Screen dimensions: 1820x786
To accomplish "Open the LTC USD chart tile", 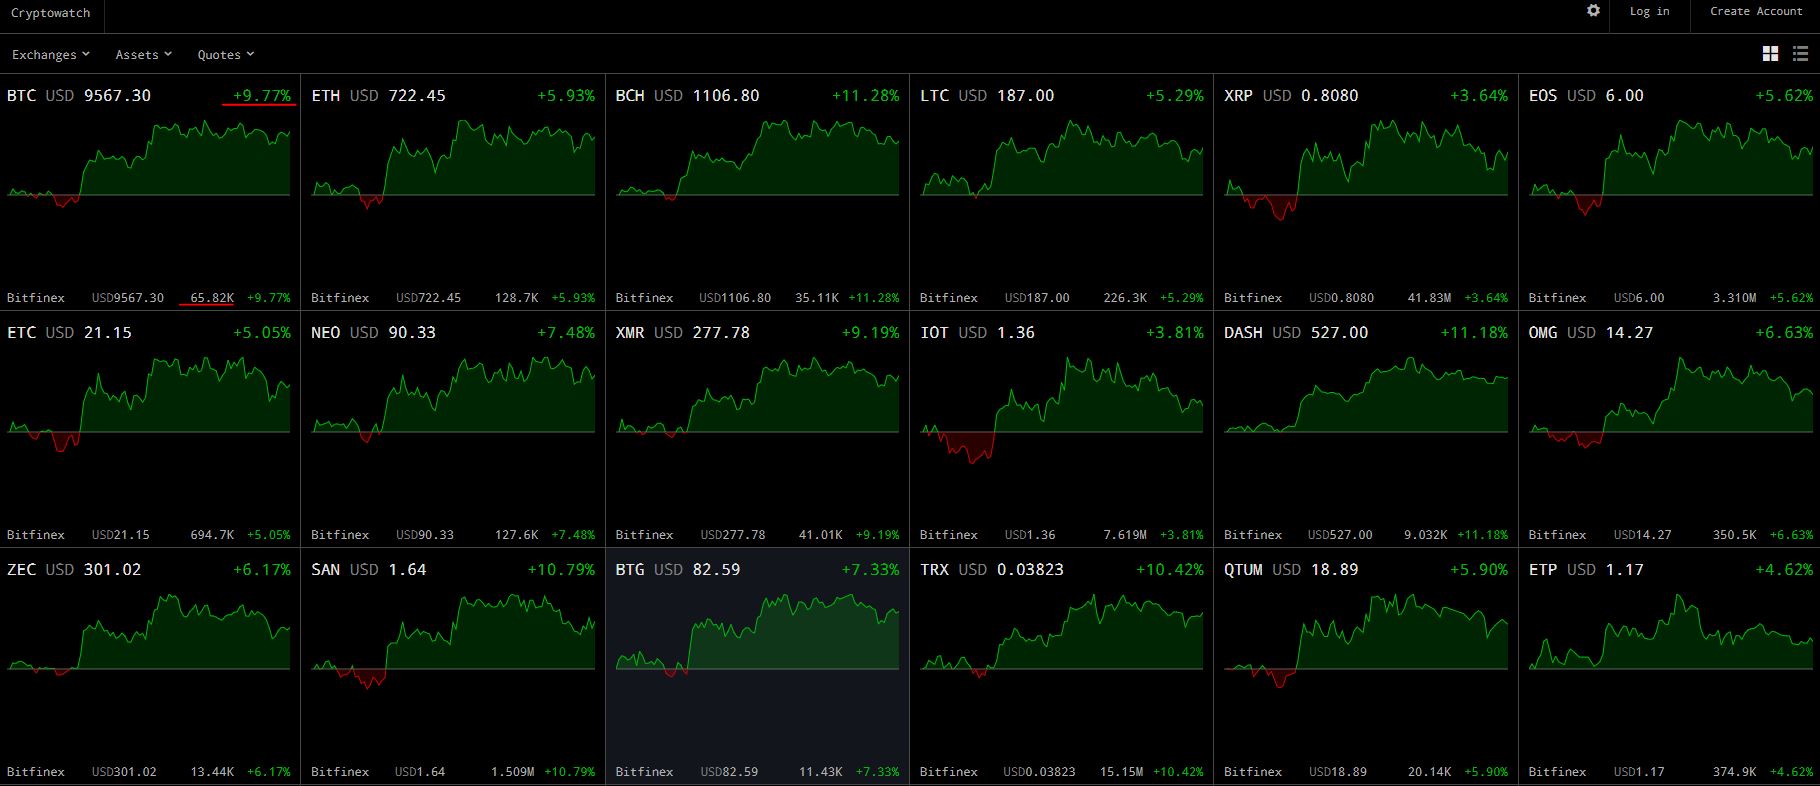I will 1061,192.
